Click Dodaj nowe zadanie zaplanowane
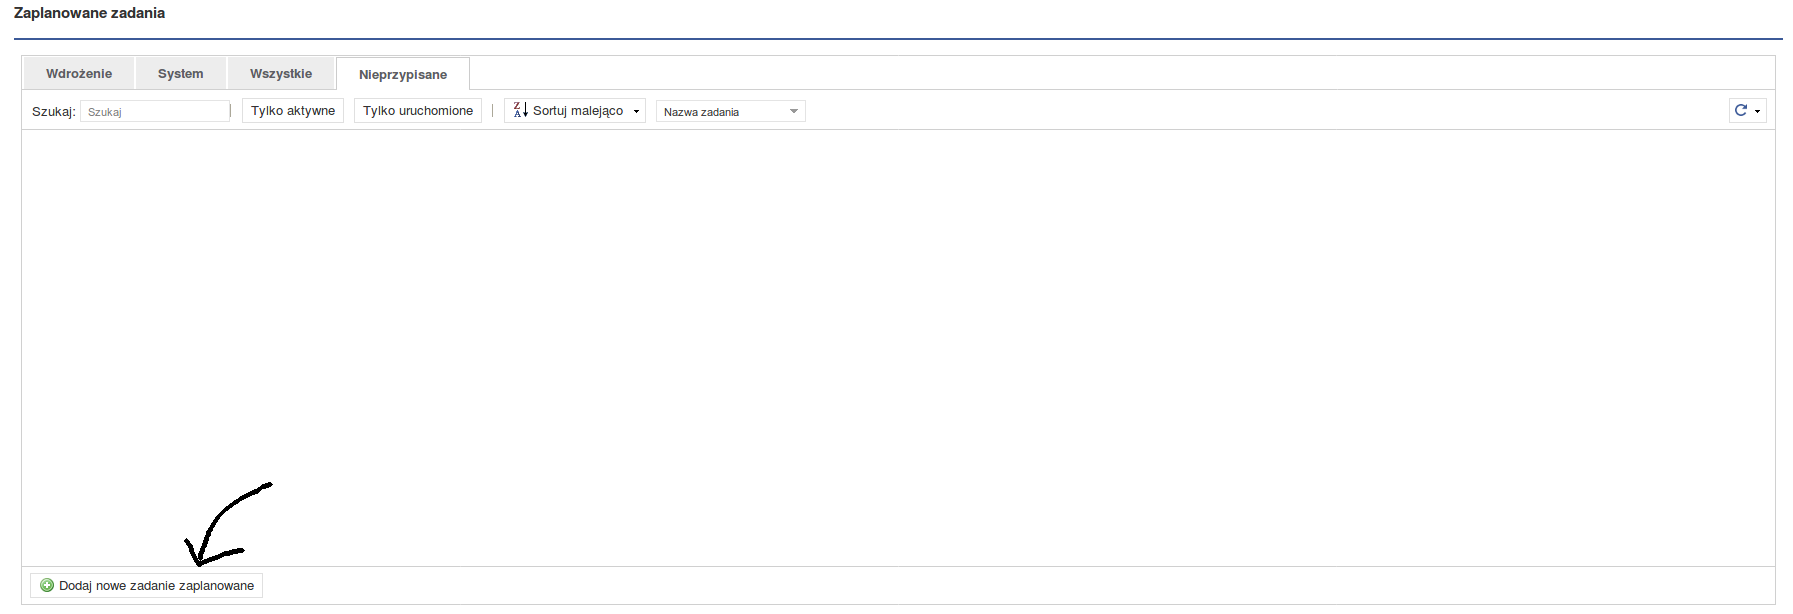This screenshot has width=1793, height=614. point(147,585)
